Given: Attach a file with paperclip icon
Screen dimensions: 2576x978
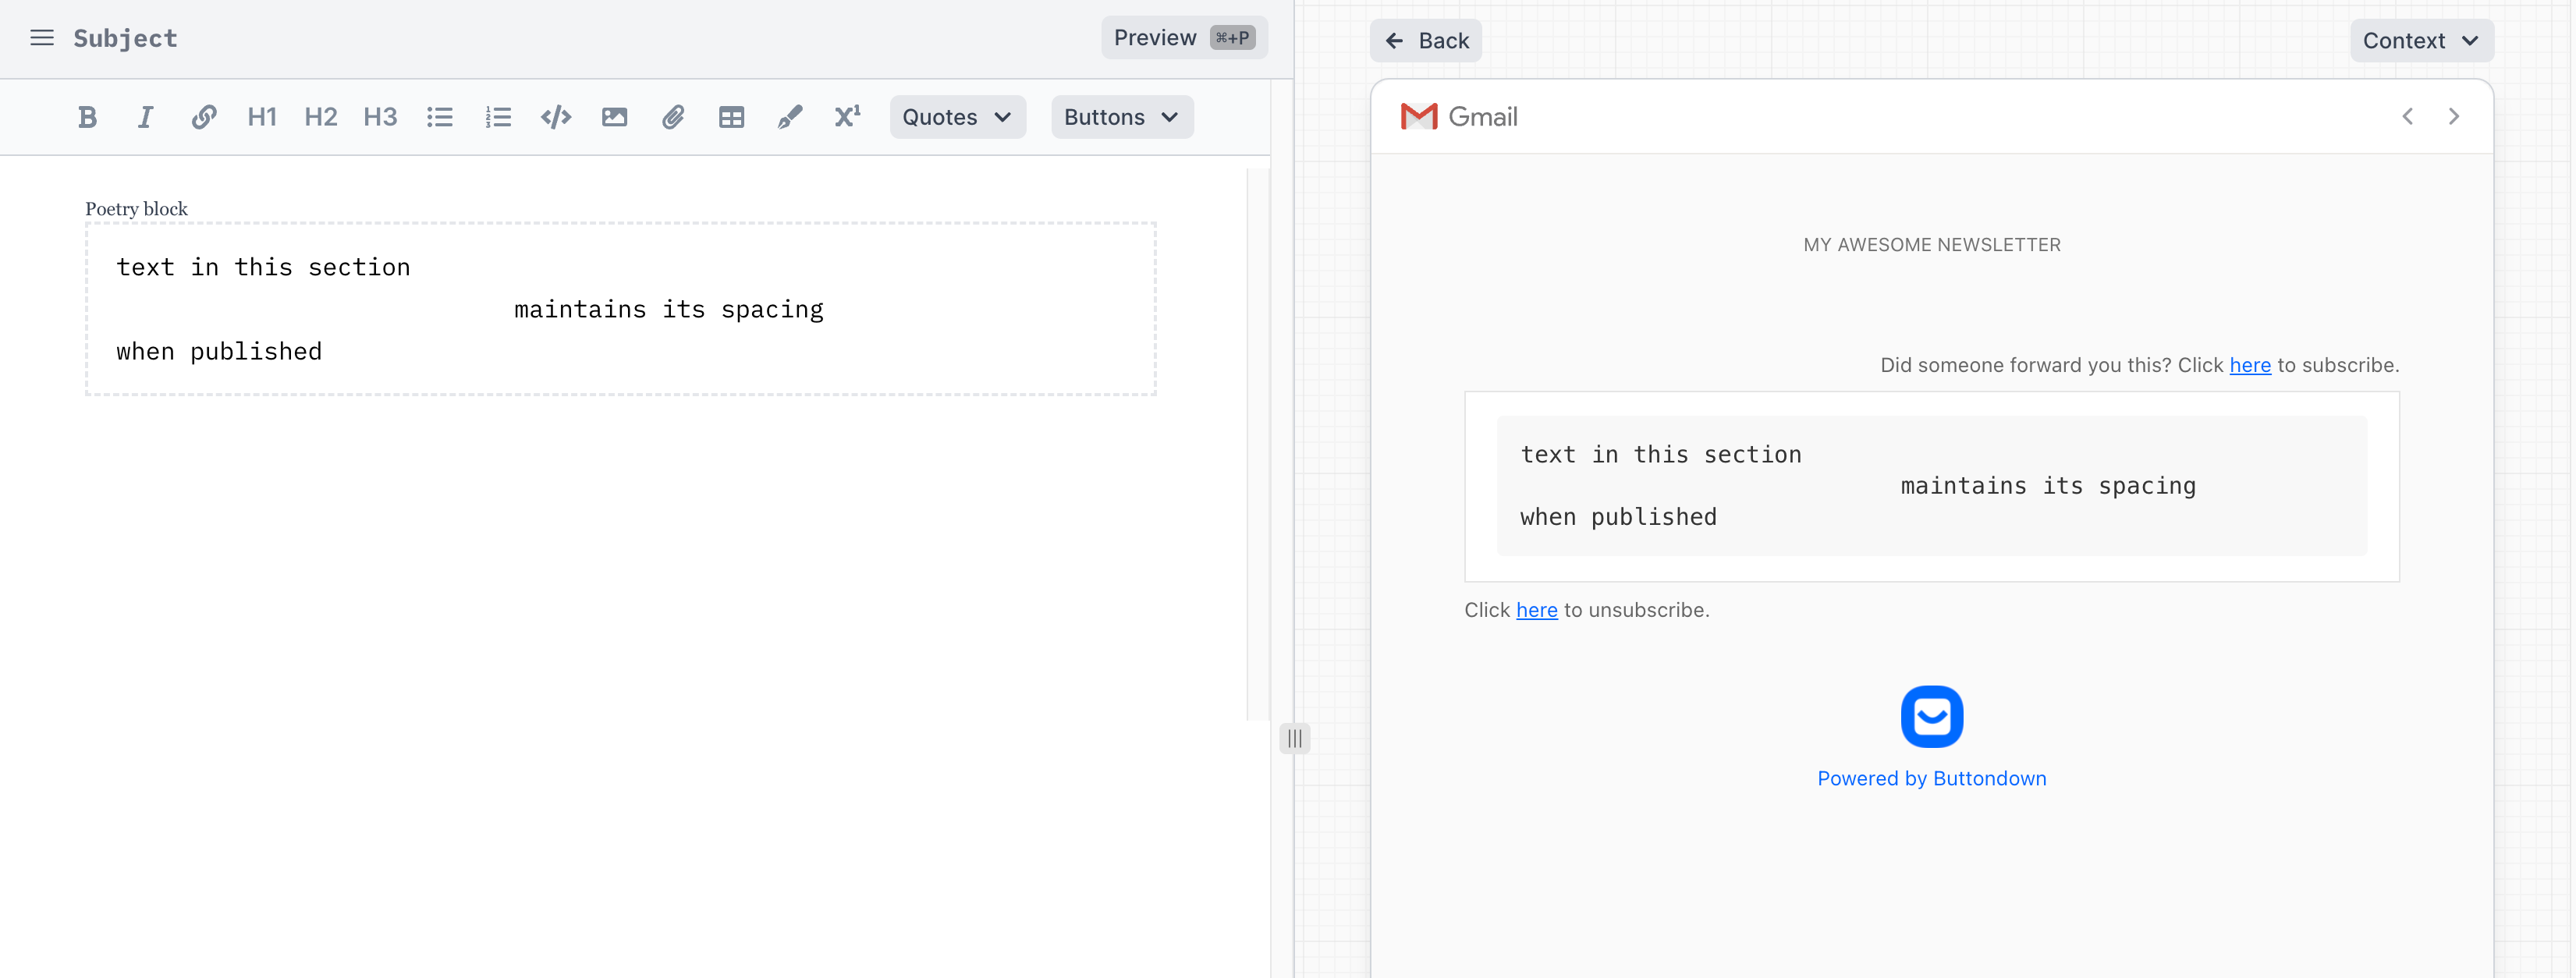Looking at the screenshot, I should [673, 117].
